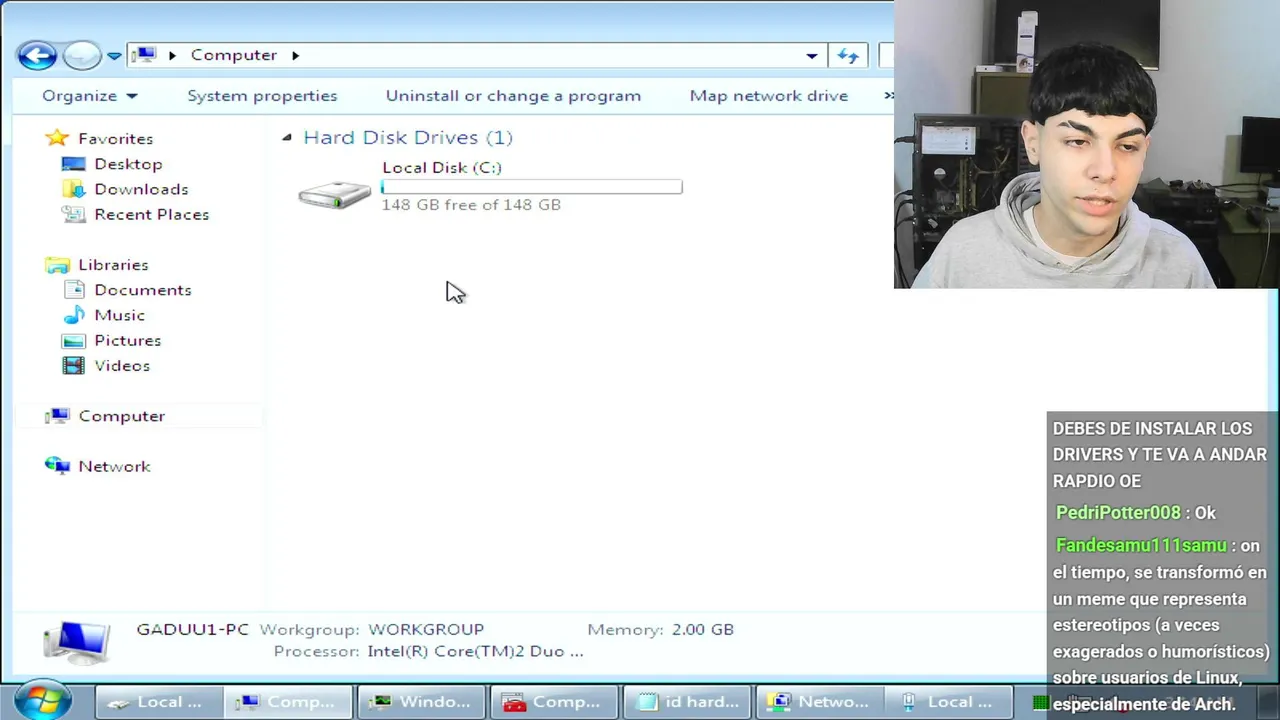The height and width of the screenshot is (720, 1280).
Task: Click the Downloads folder icon
Action: (74, 189)
